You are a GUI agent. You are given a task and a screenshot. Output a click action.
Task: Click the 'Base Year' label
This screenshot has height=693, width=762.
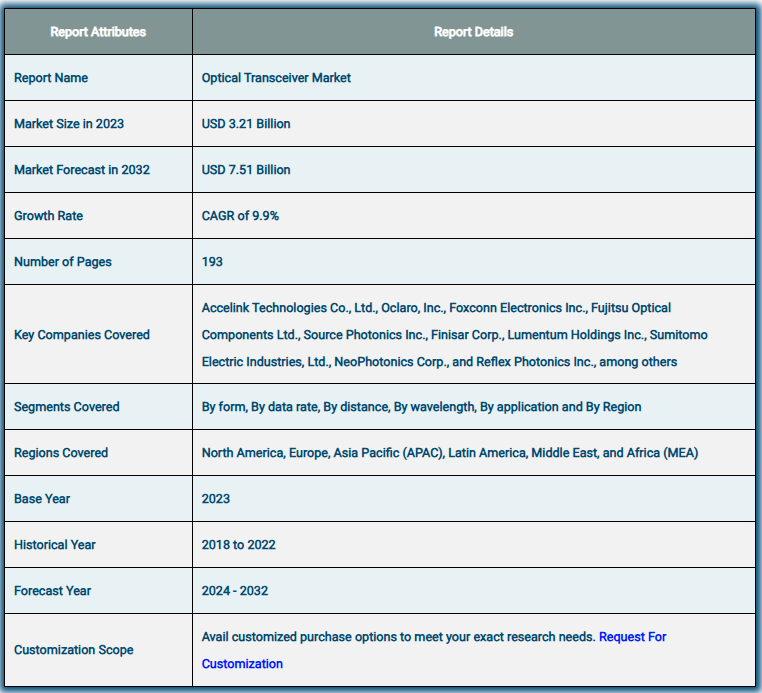(42, 499)
